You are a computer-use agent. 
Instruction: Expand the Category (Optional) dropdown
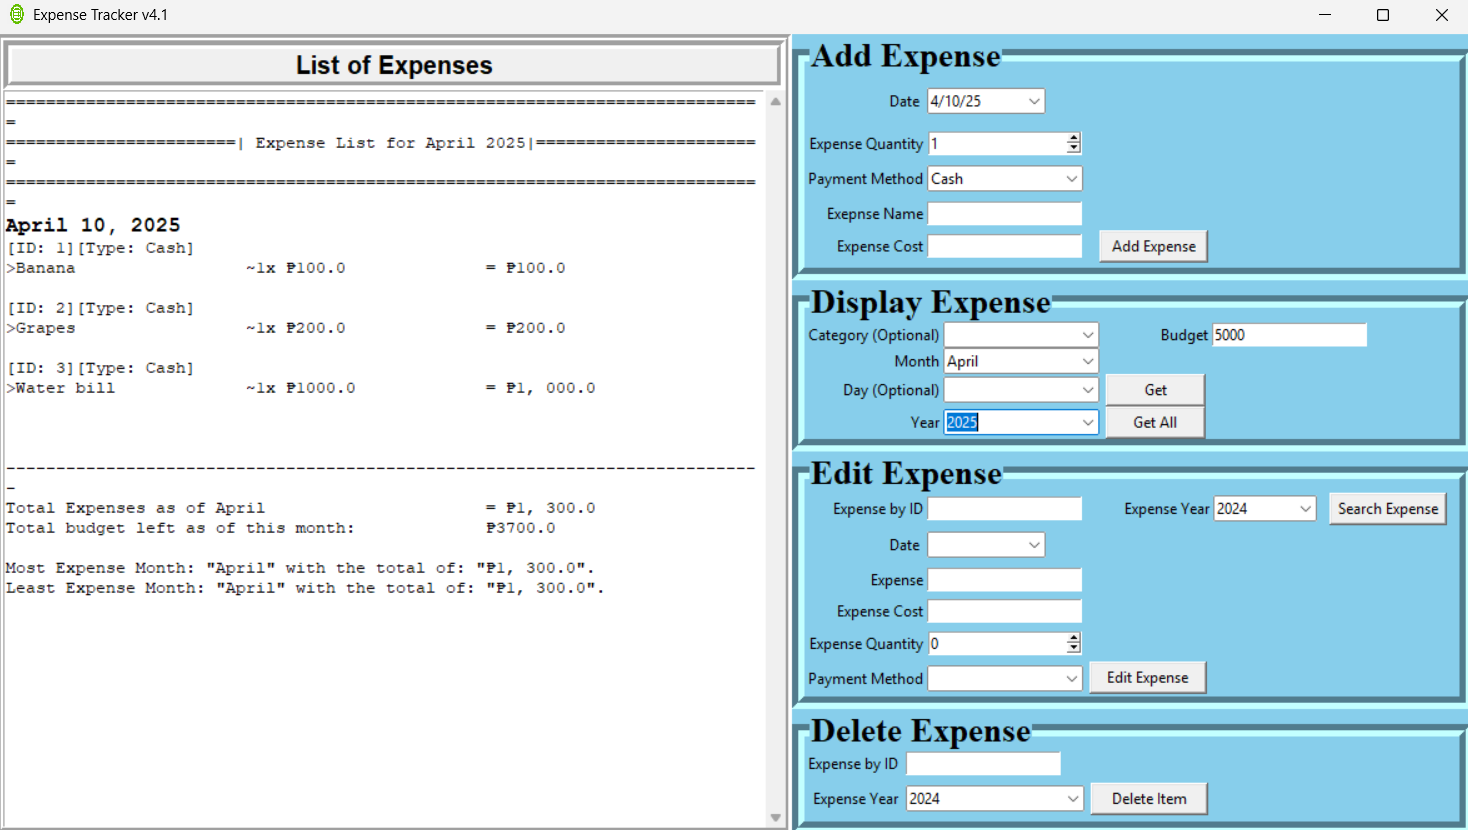tap(1088, 335)
